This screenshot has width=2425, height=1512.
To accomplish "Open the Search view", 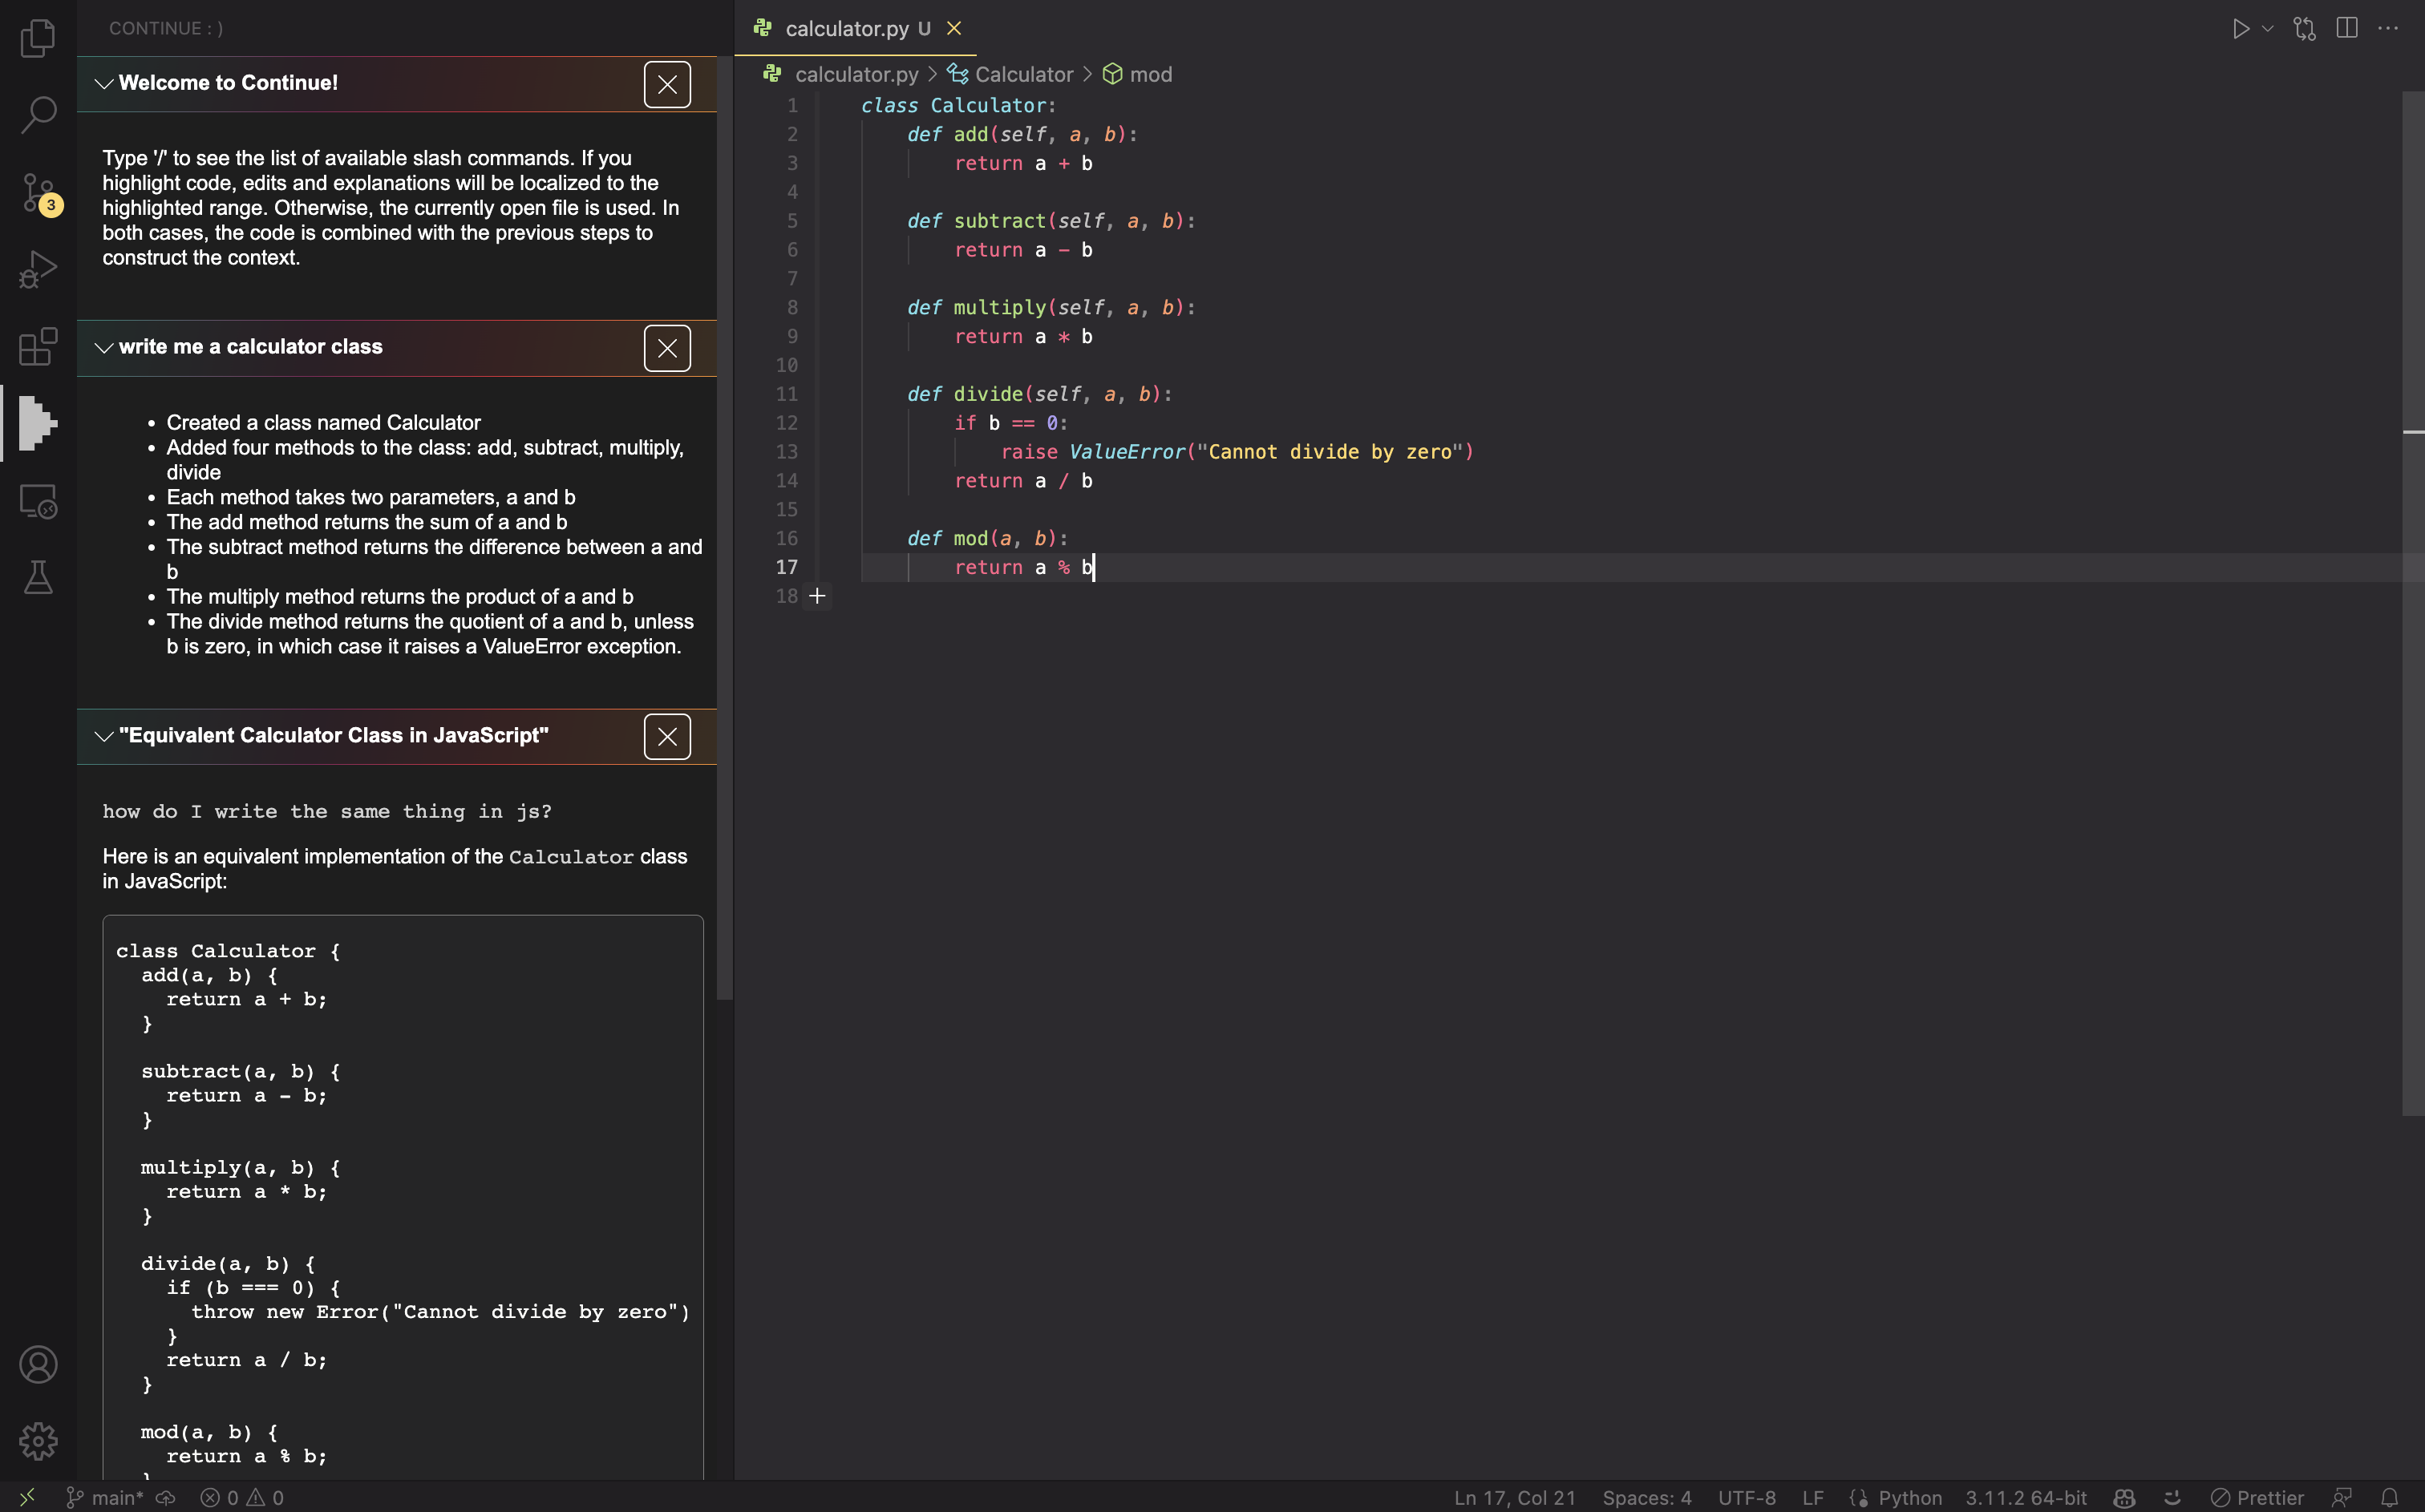I will (x=38, y=114).
